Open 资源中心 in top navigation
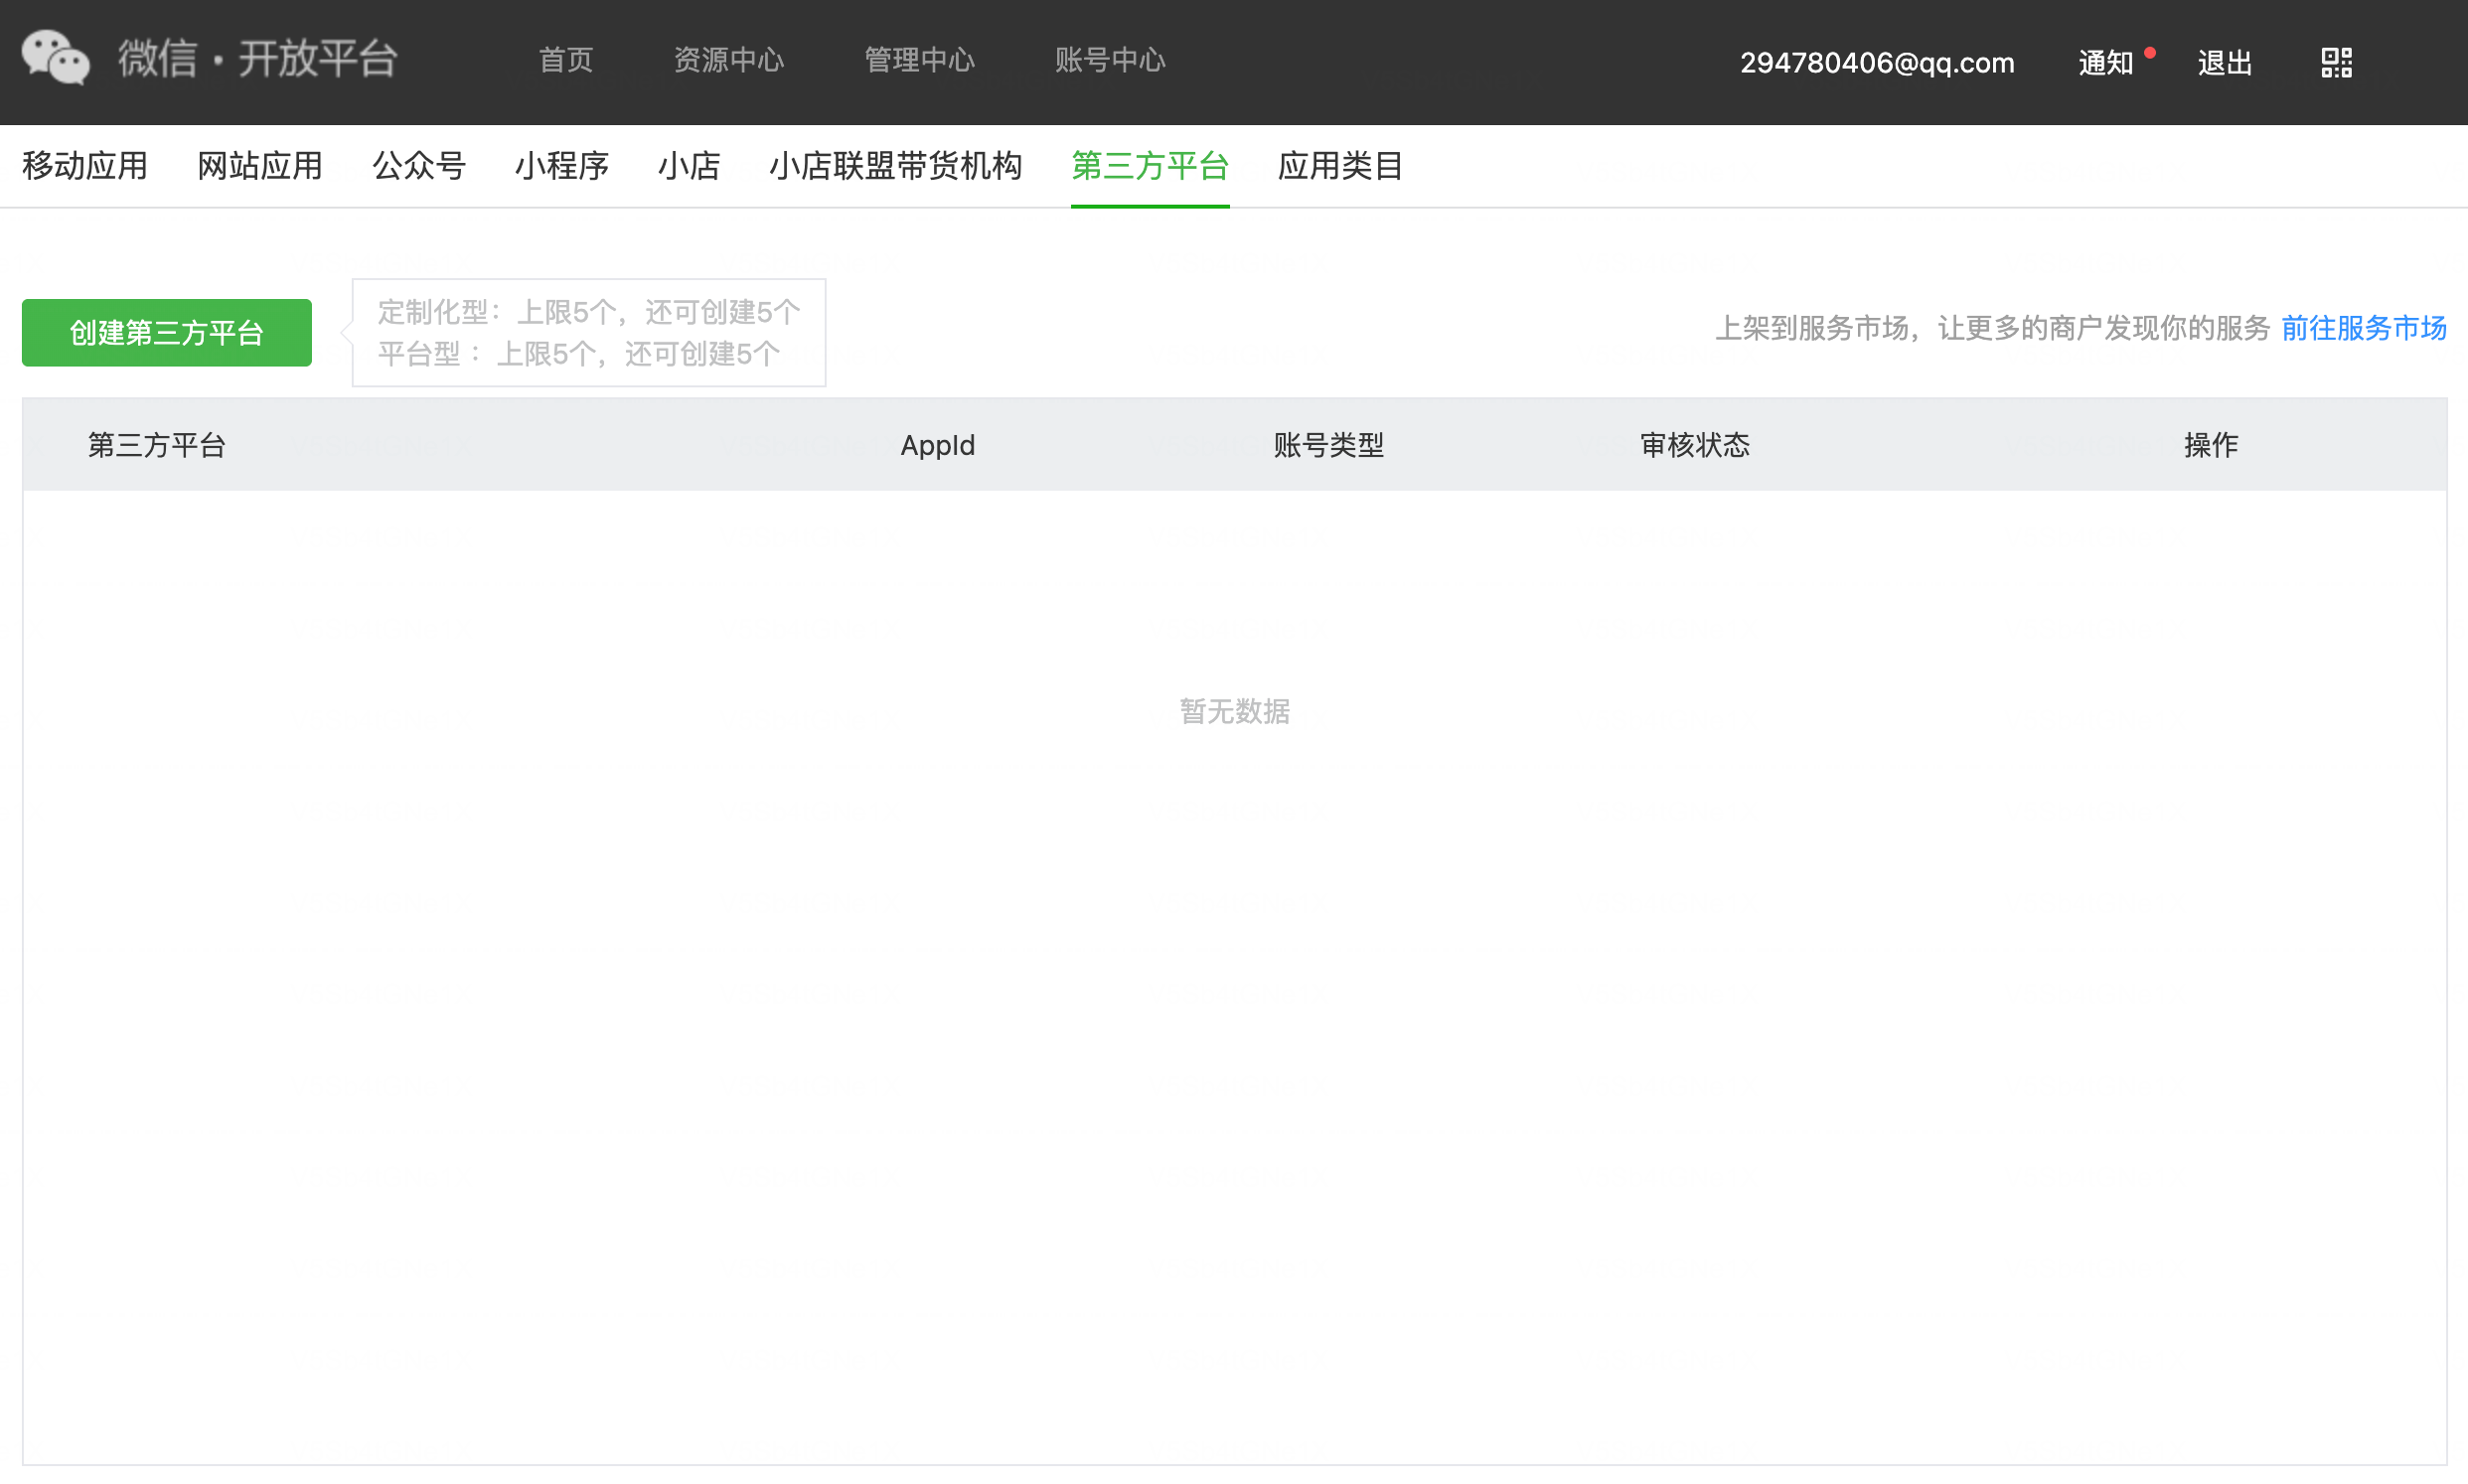The image size is (2468, 1484). (728, 60)
